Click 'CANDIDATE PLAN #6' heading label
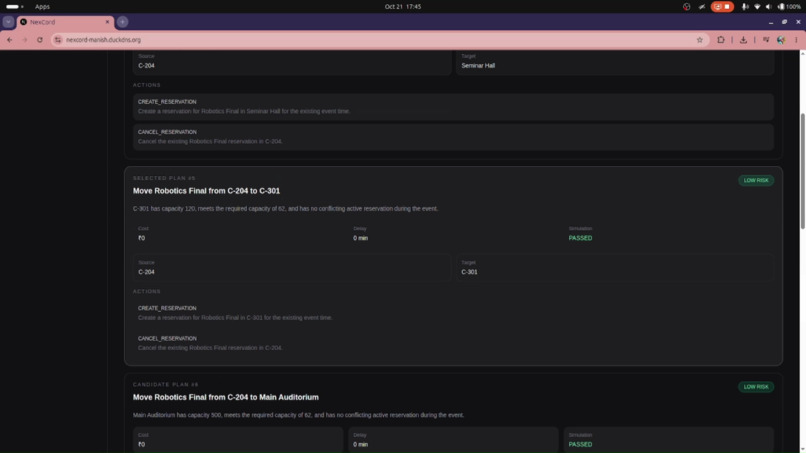The width and height of the screenshot is (806, 453). pyautogui.click(x=166, y=384)
